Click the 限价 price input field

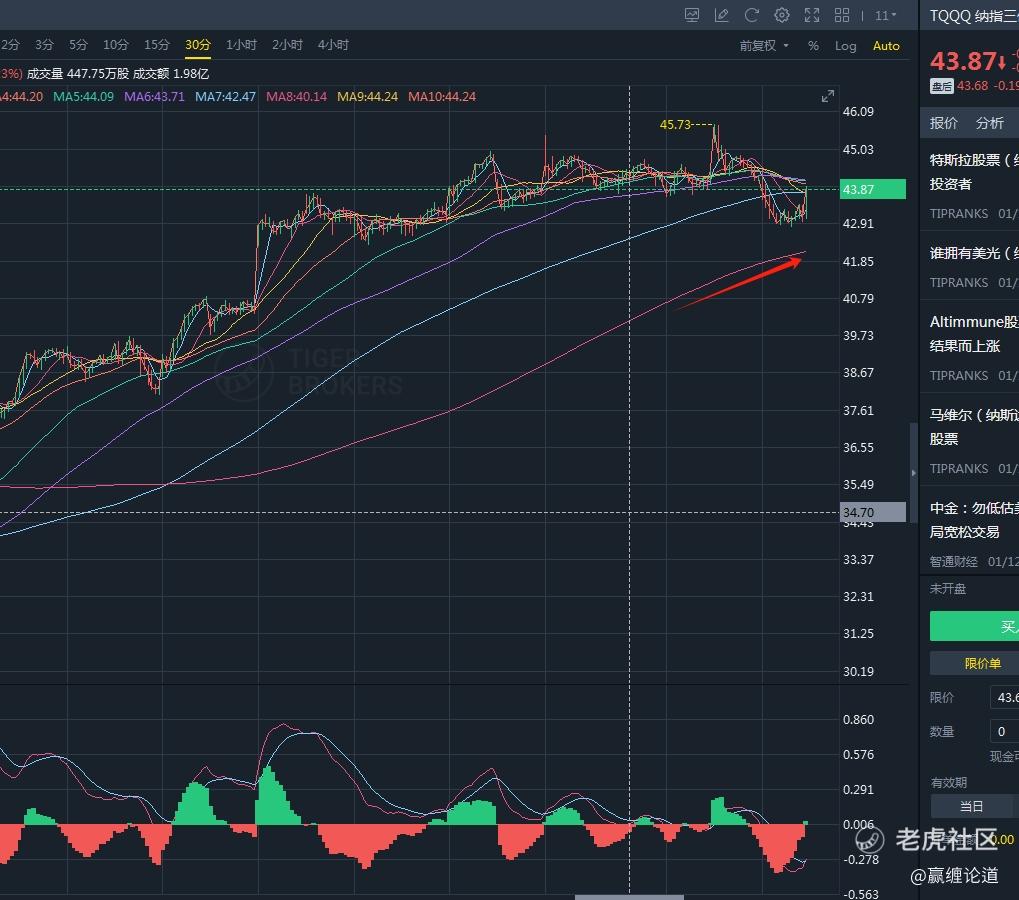coord(1004,697)
